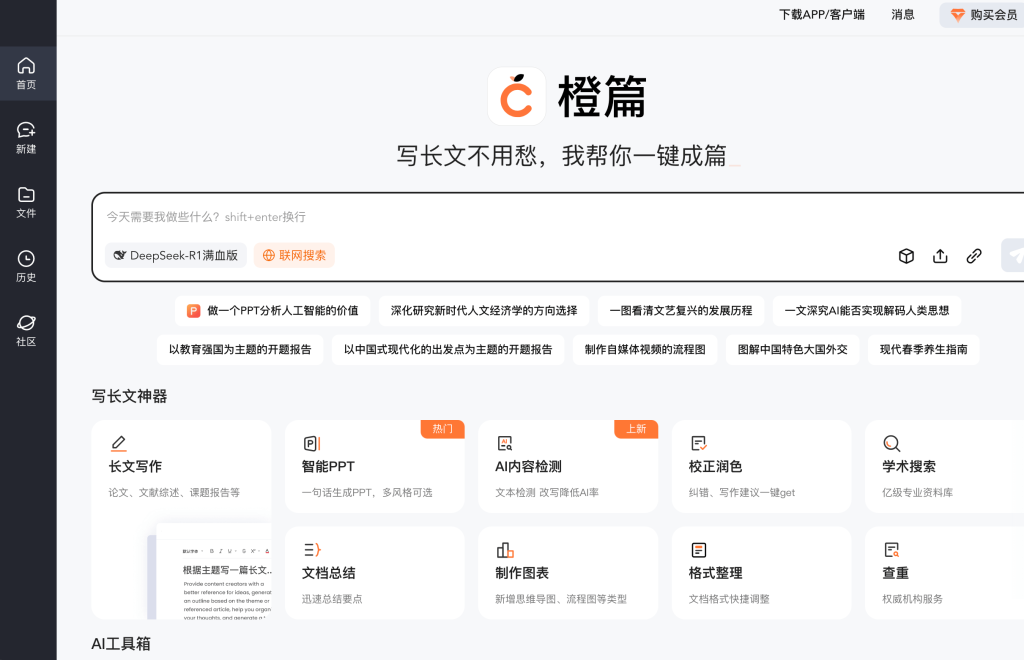
Task: Open the 历史 history clock icon
Action: 26,259
